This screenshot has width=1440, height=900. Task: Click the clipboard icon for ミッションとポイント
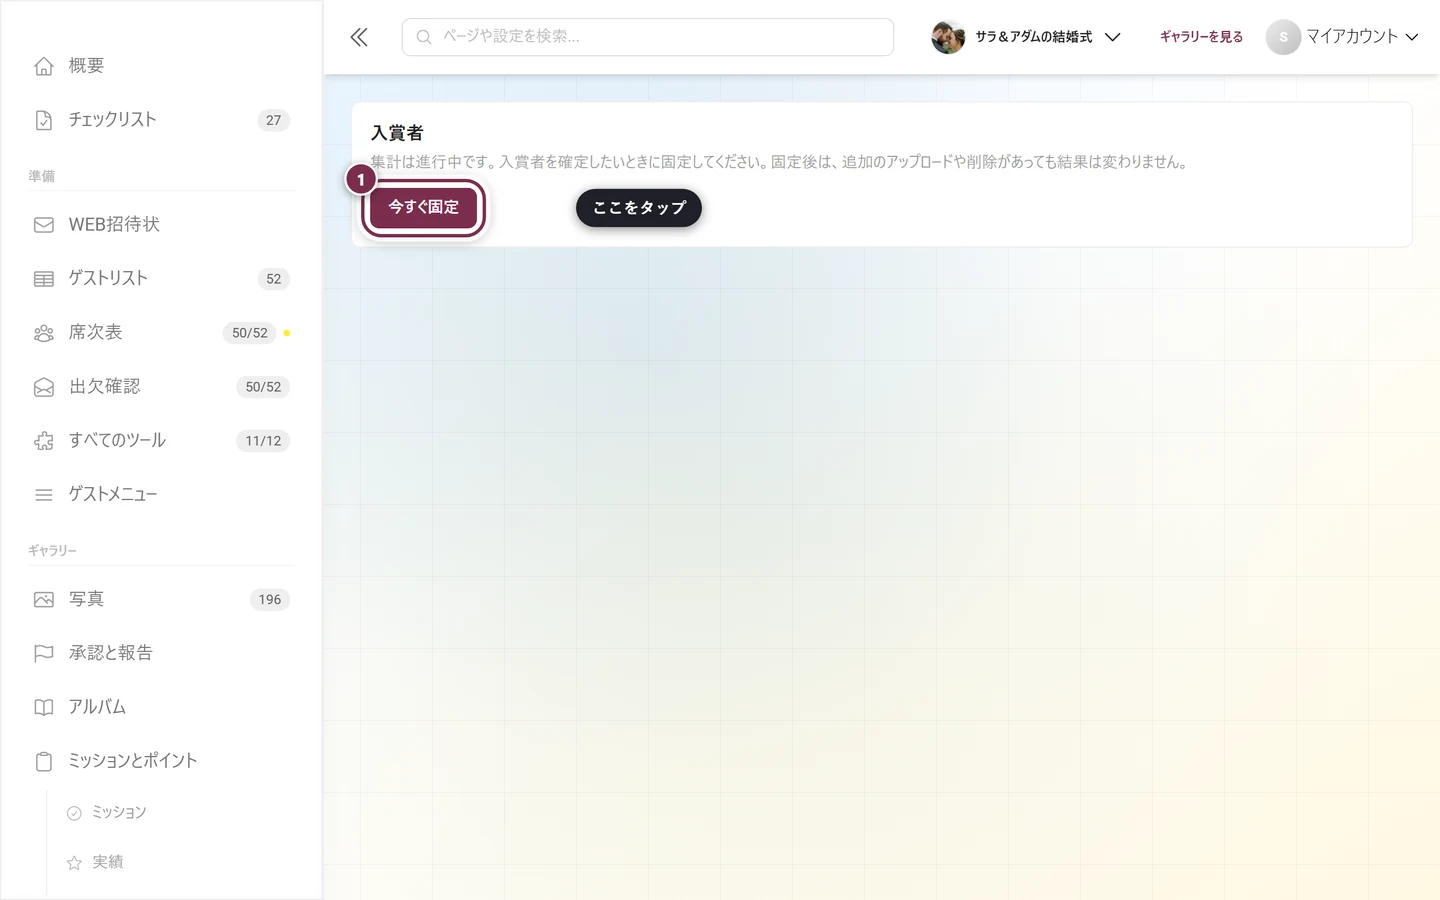[44, 762]
